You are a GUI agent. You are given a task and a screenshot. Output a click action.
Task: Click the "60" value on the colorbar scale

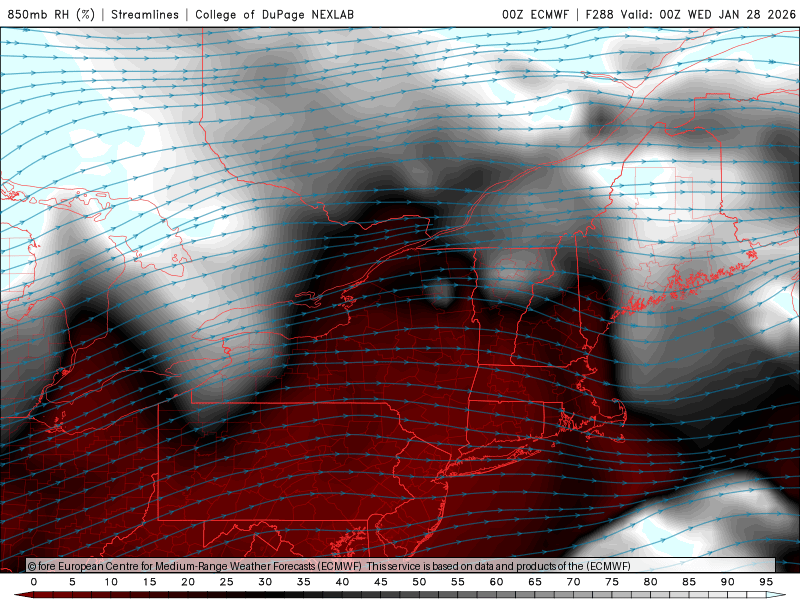pyautogui.click(x=496, y=582)
